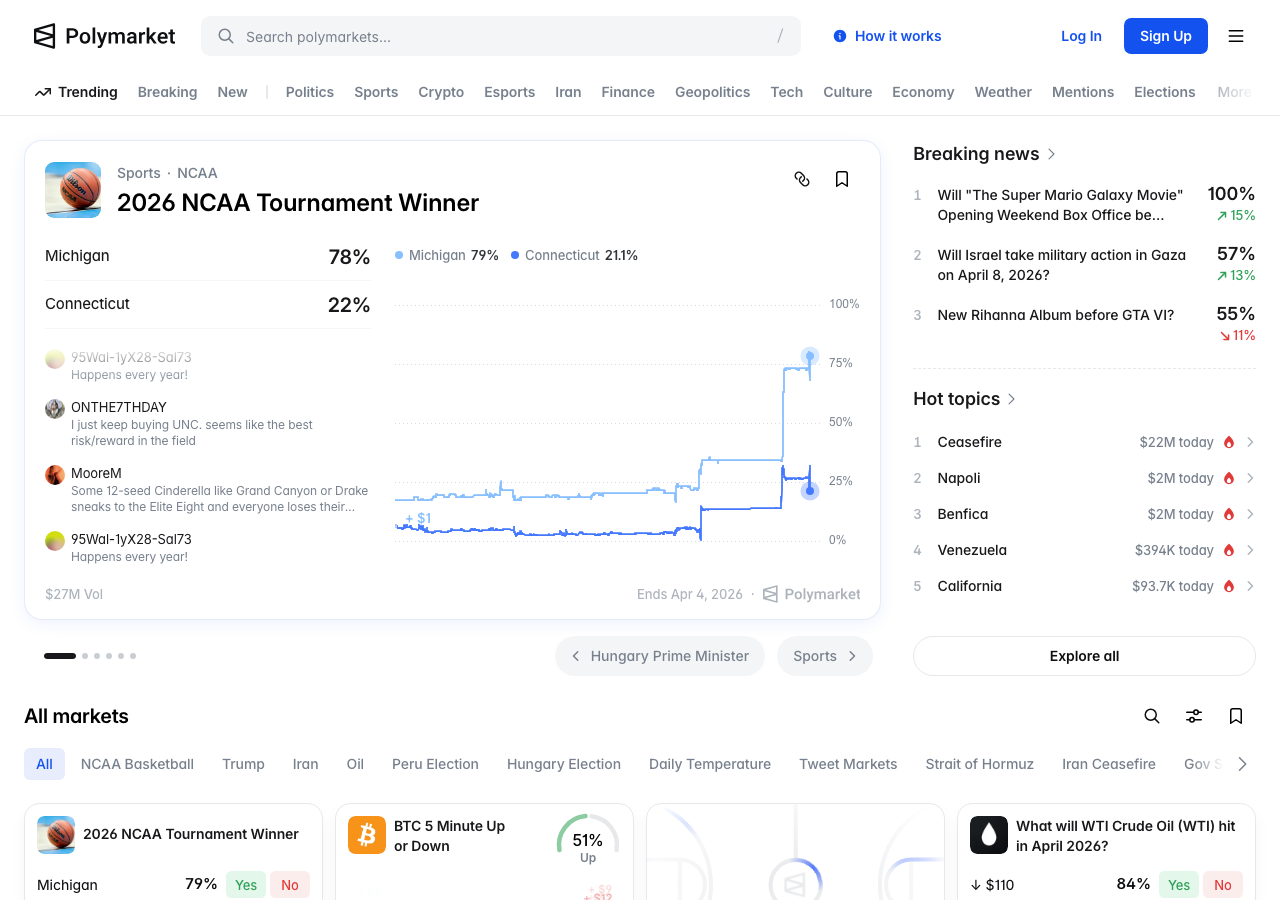This screenshot has width=1280, height=900.
Task: Select Yes for Michigan in market card
Action: (246, 885)
